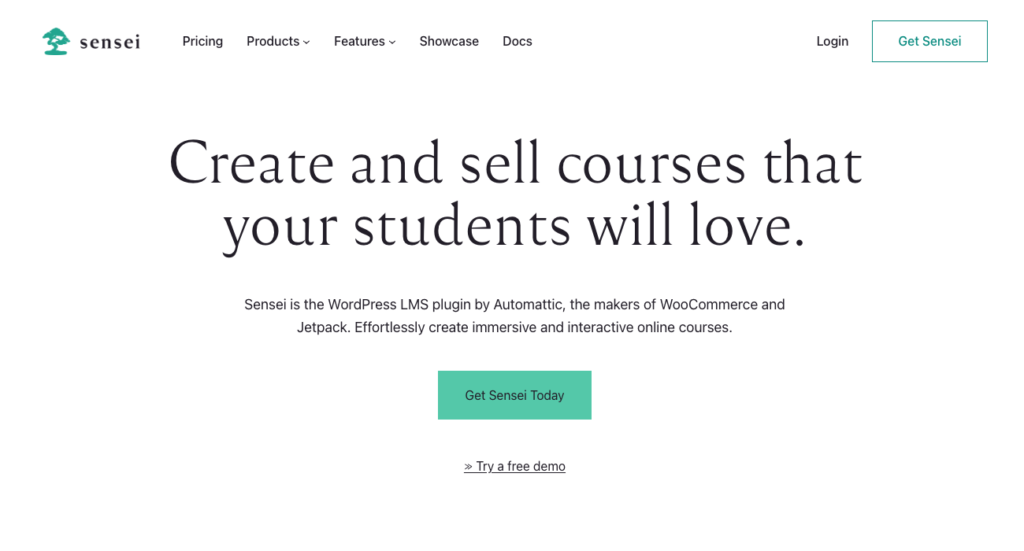The image size is (1024, 551).
Task: Open the Pricing page
Action: click(202, 41)
